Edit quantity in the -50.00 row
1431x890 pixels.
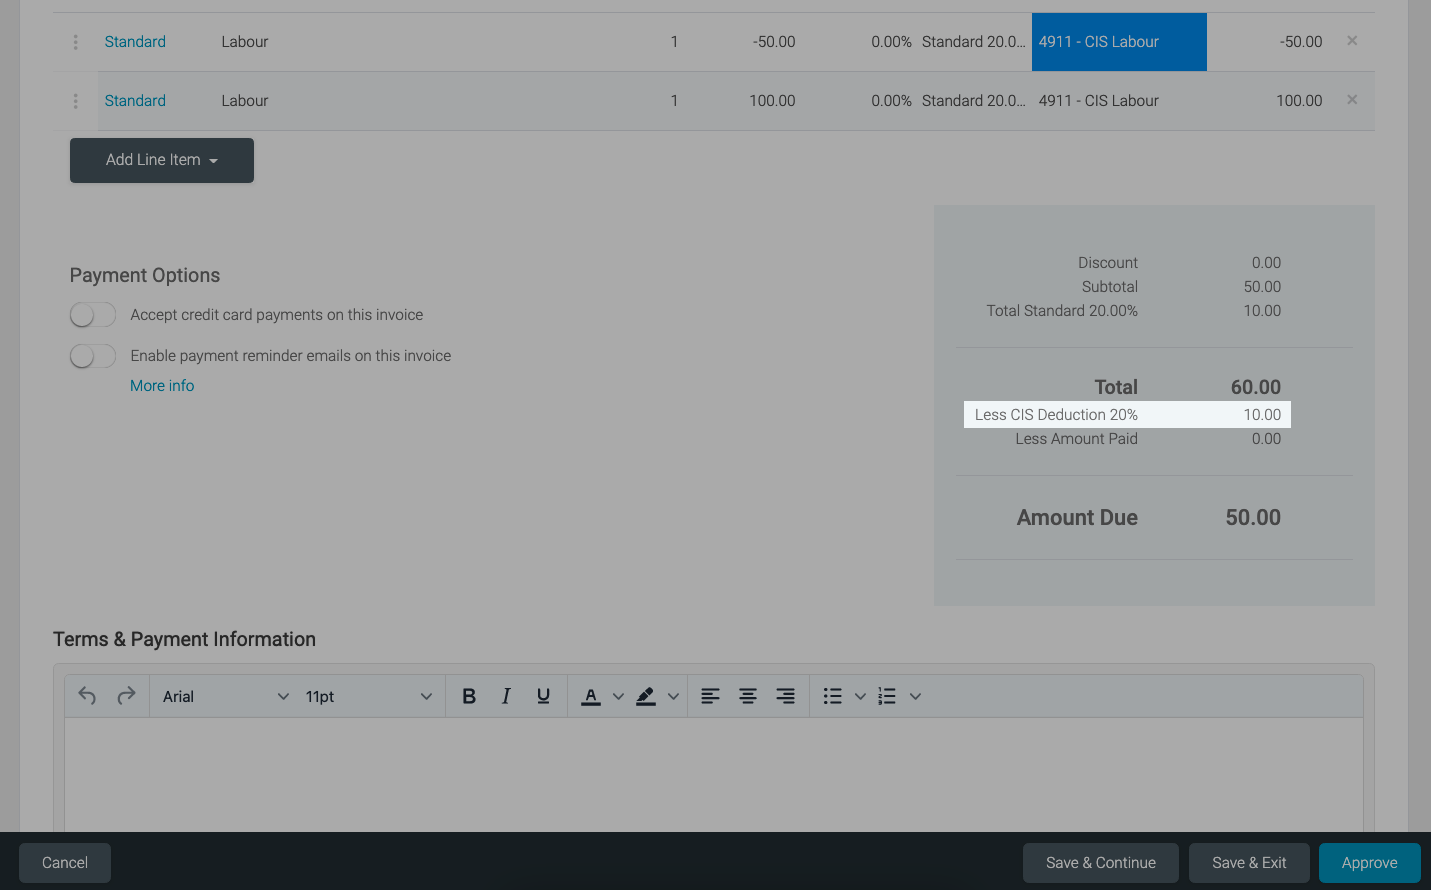point(674,42)
